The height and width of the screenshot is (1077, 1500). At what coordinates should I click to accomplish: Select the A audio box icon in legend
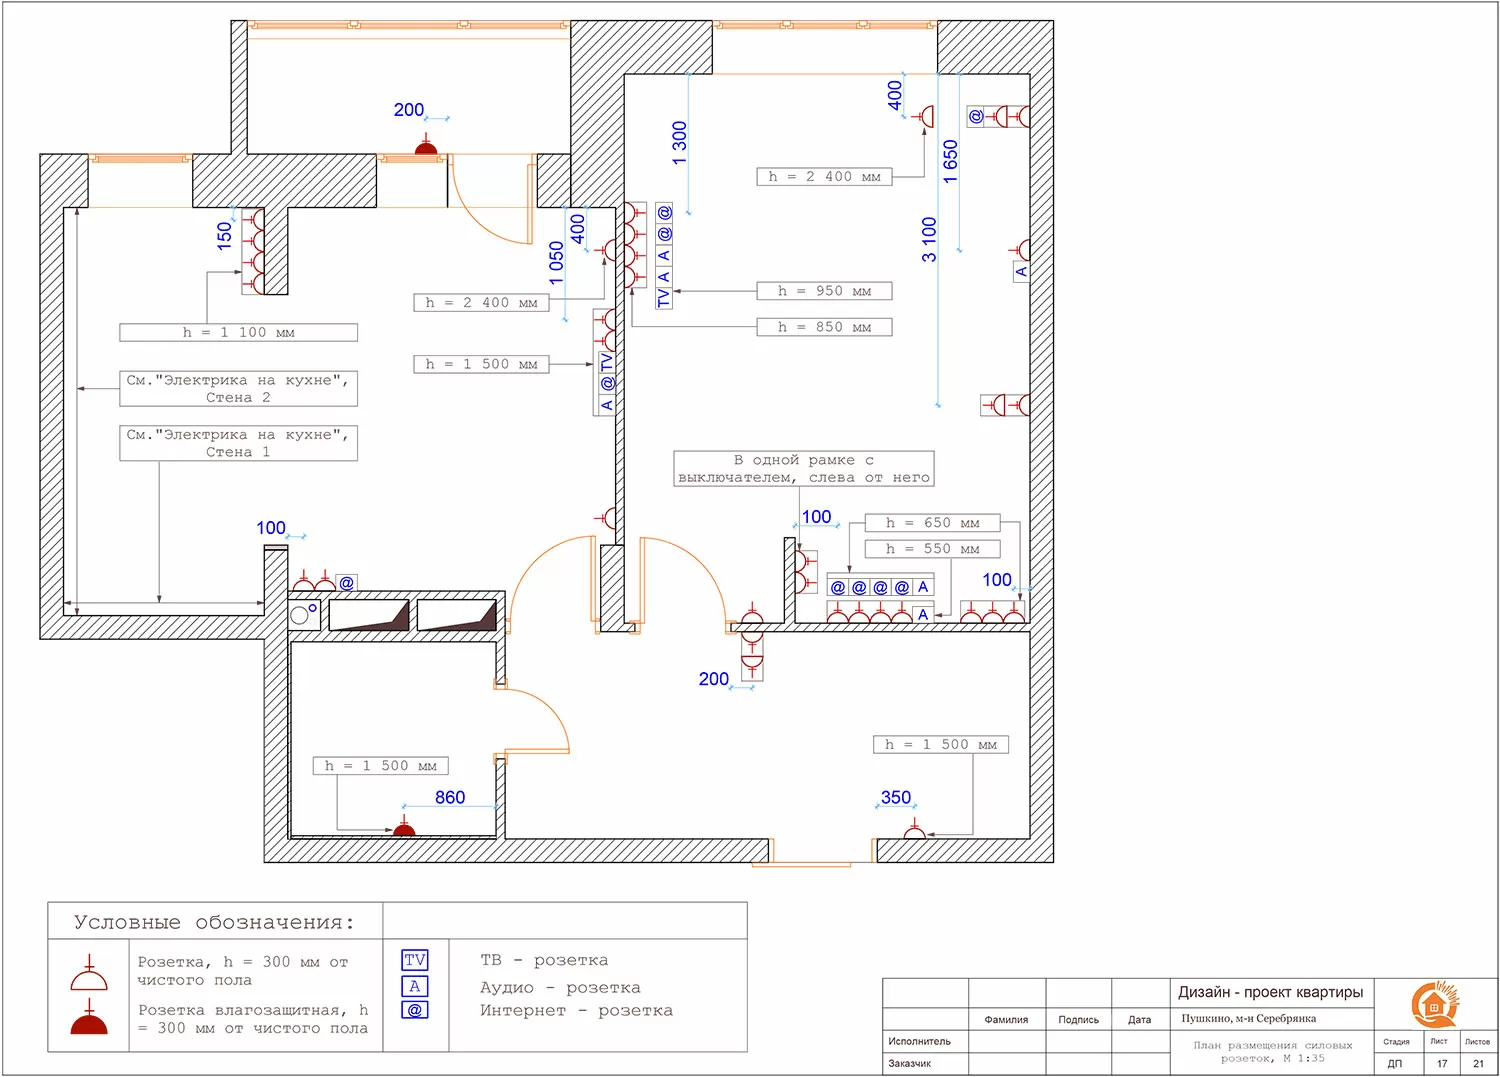[x=415, y=986]
